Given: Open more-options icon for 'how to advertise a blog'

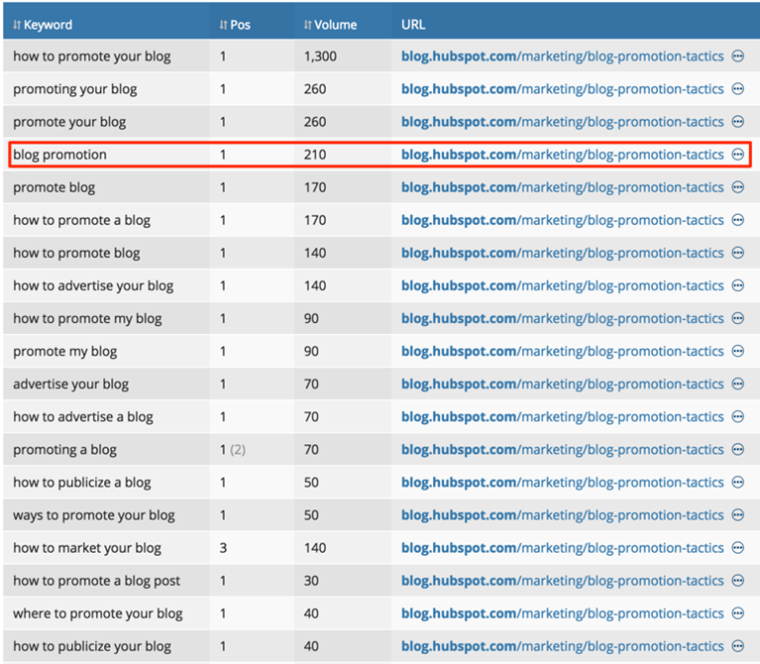Looking at the screenshot, I should click(x=738, y=417).
